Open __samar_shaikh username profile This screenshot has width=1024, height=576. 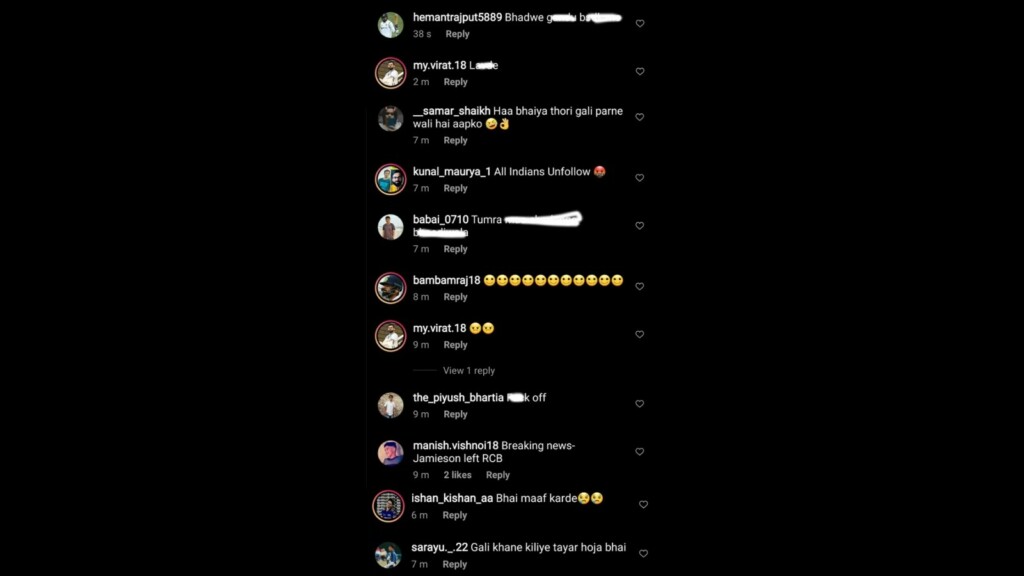click(x=451, y=111)
